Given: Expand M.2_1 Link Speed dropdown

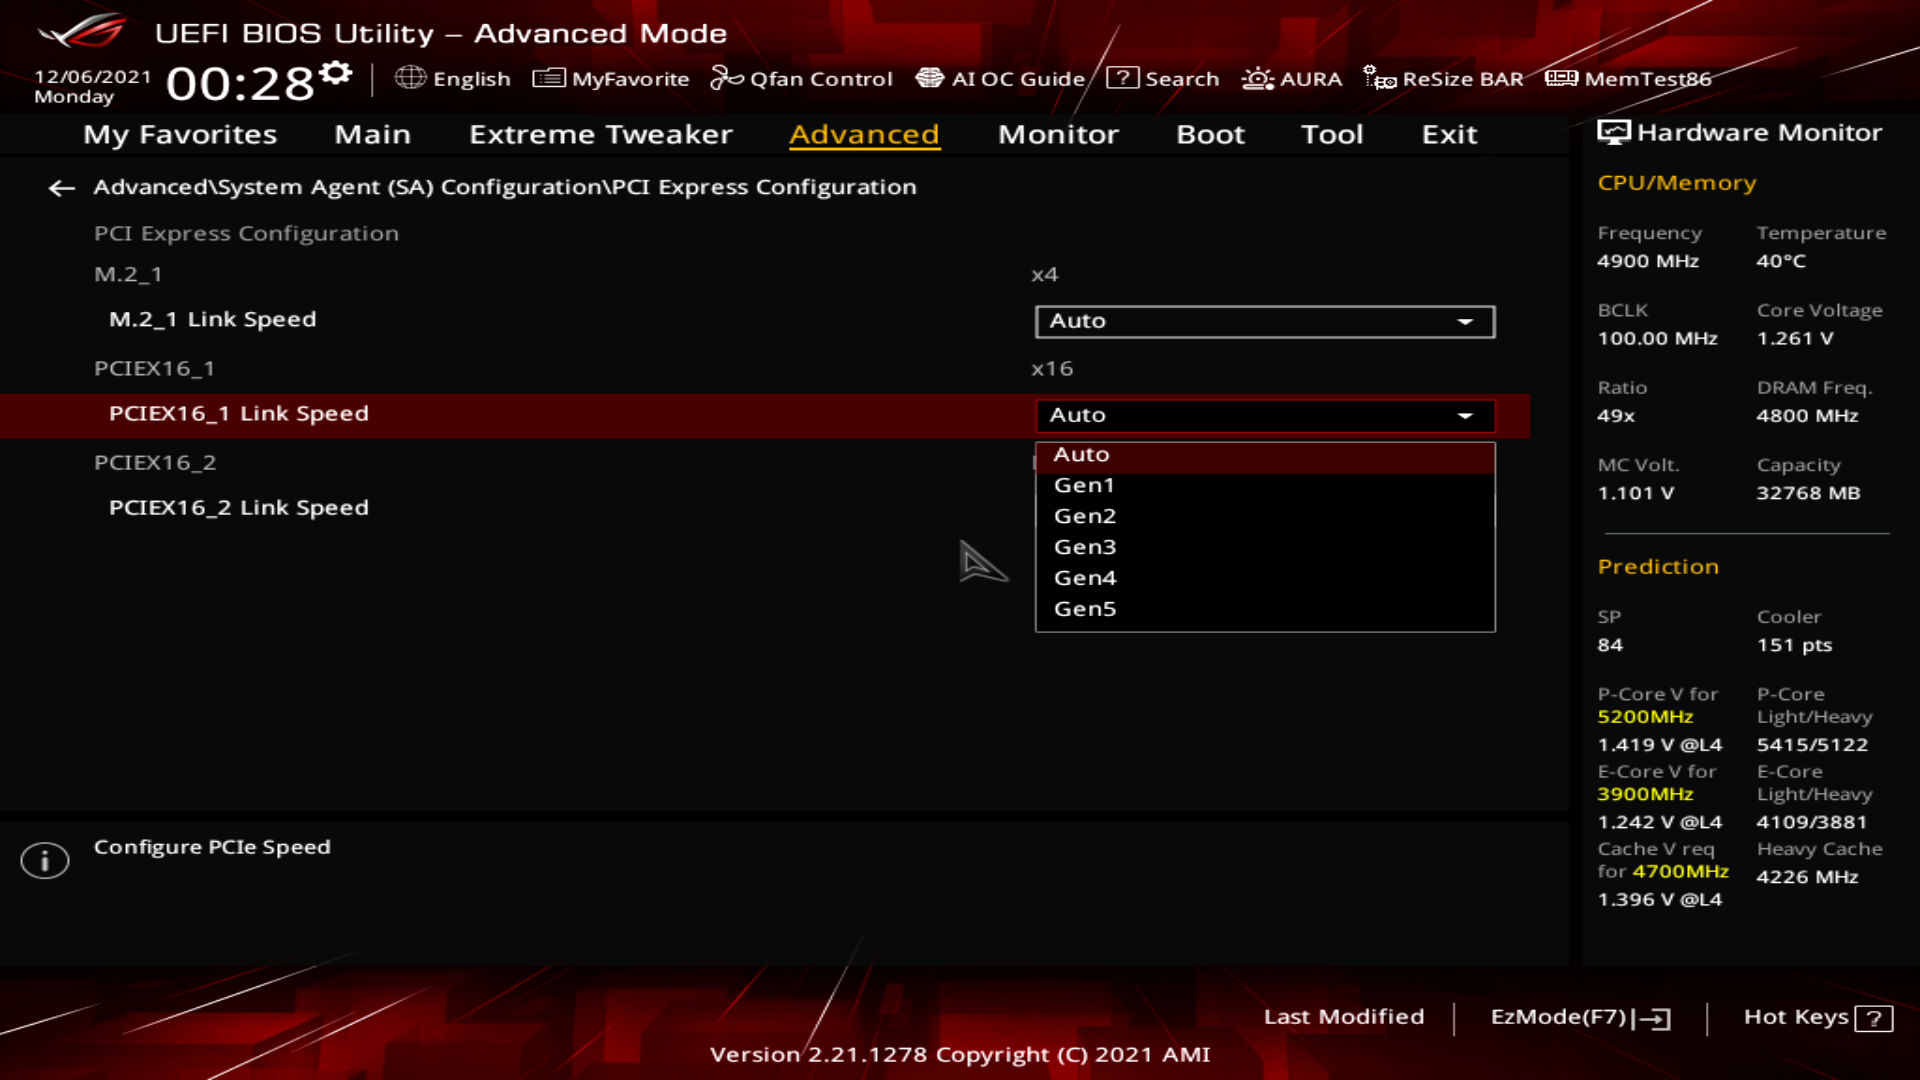Looking at the screenshot, I should coord(1264,321).
